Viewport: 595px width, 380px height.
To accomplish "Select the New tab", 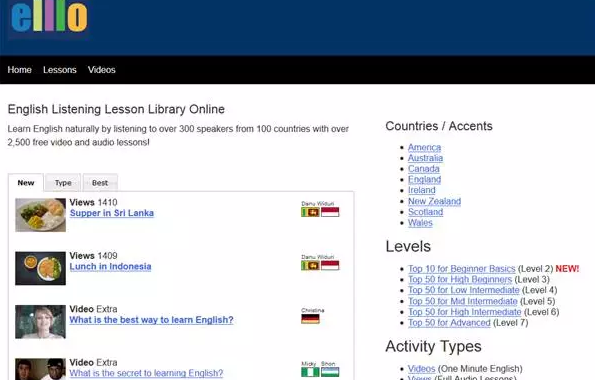I will click(26, 183).
